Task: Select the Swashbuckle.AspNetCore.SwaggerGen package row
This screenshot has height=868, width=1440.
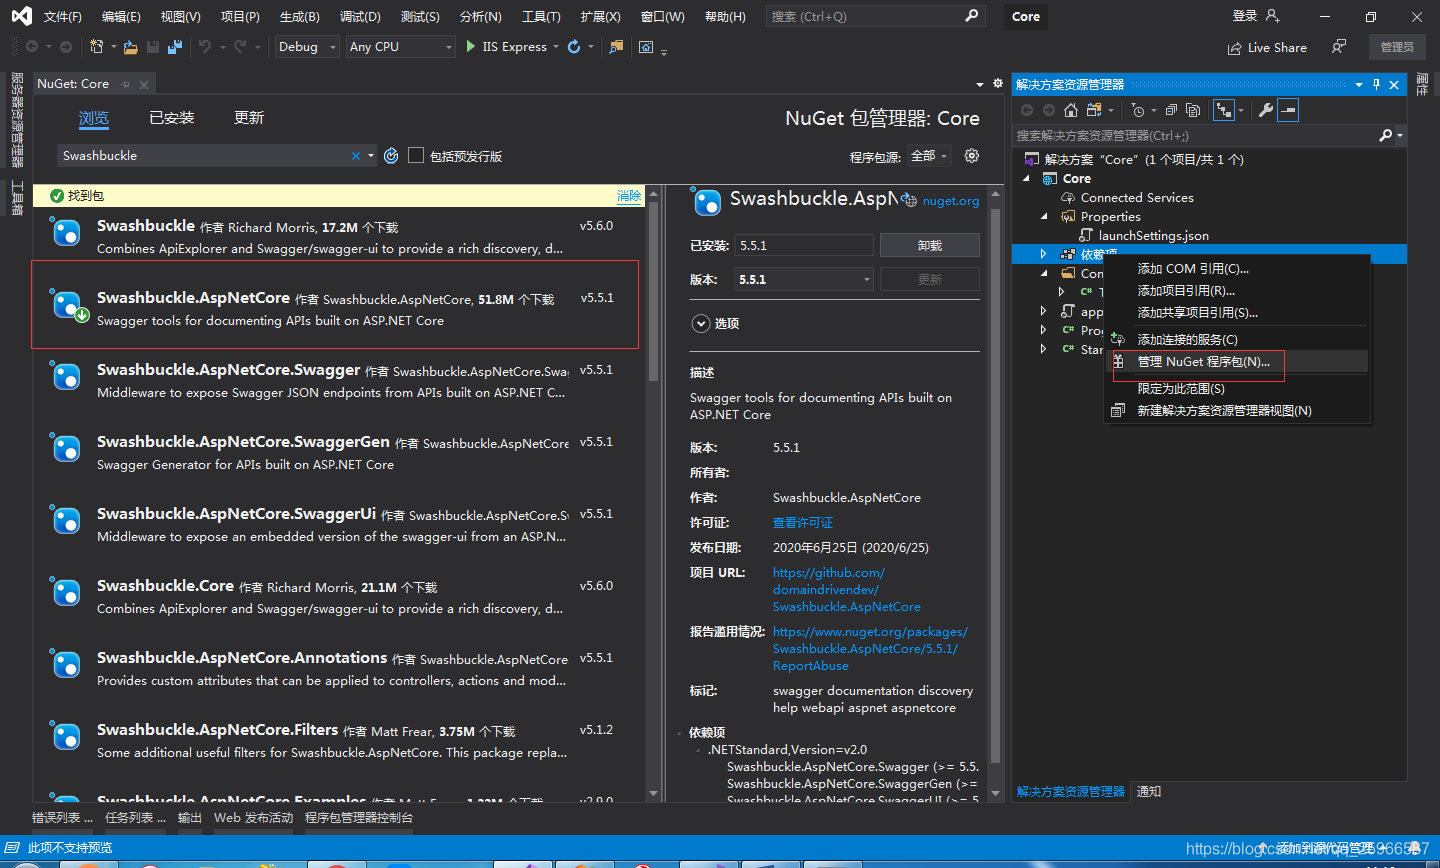Action: tap(336, 453)
